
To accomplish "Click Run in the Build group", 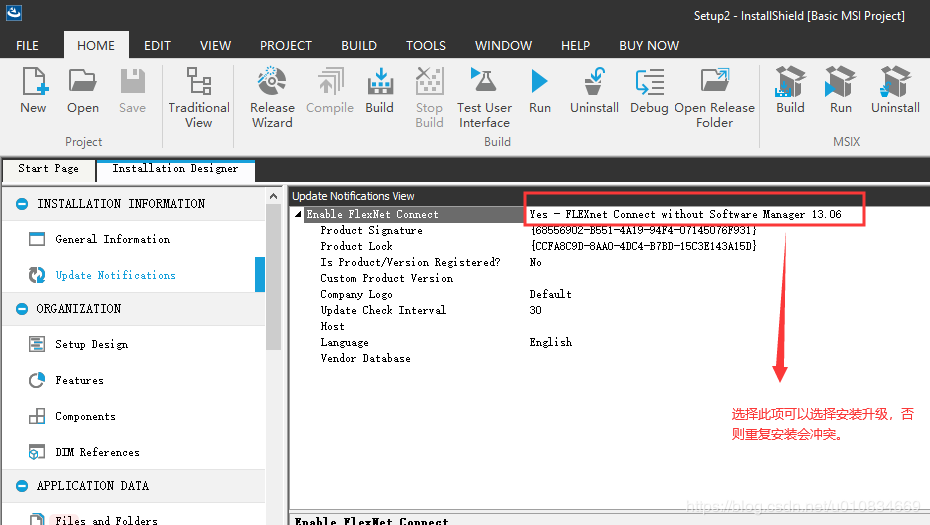I will point(540,90).
